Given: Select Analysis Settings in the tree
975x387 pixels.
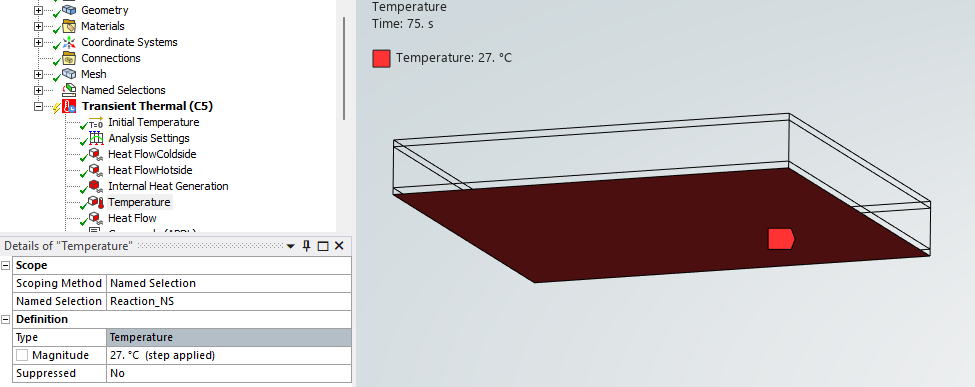Looking at the screenshot, I should pos(149,138).
